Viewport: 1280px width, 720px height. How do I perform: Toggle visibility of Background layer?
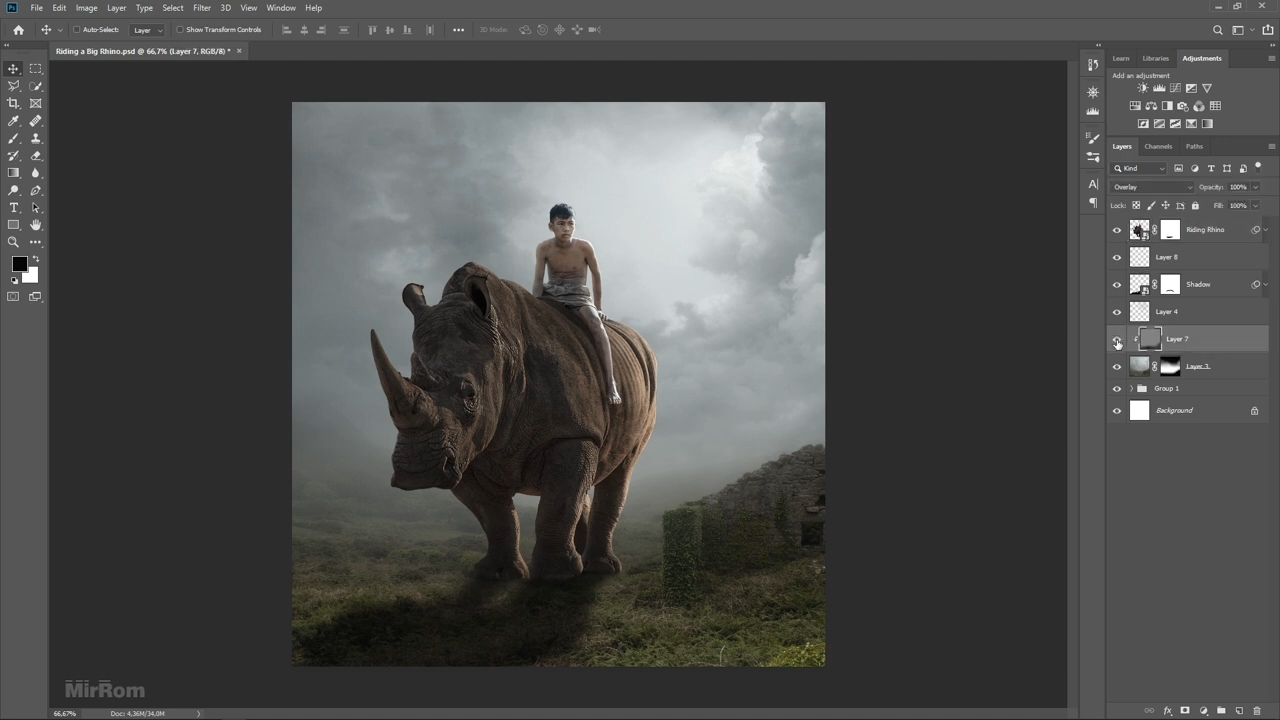1117,411
